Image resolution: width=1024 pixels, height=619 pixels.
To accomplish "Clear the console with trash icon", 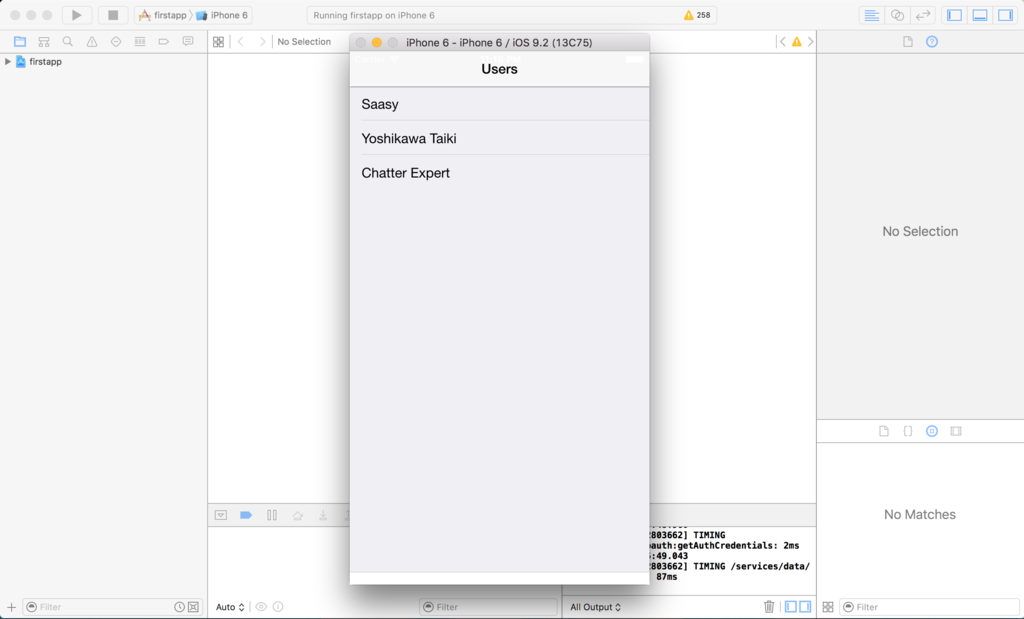I will click(x=769, y=607).
